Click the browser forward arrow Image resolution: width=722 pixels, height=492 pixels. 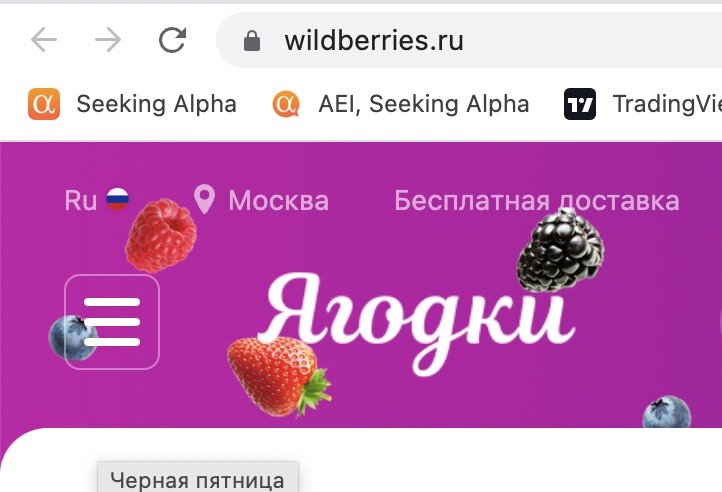point(108,40)
